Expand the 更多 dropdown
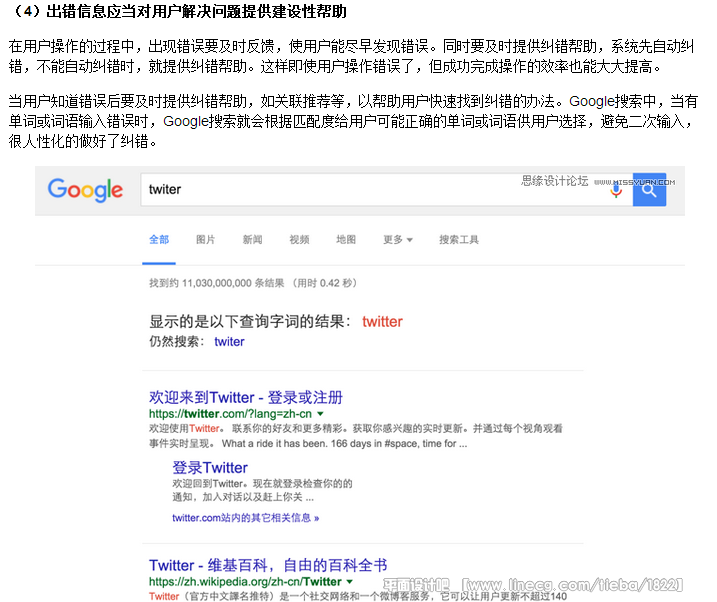 pos(397,240)
